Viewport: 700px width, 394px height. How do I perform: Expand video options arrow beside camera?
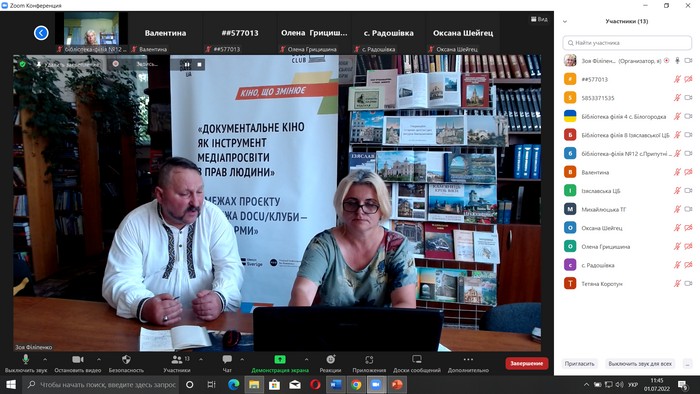click(99, 359)
